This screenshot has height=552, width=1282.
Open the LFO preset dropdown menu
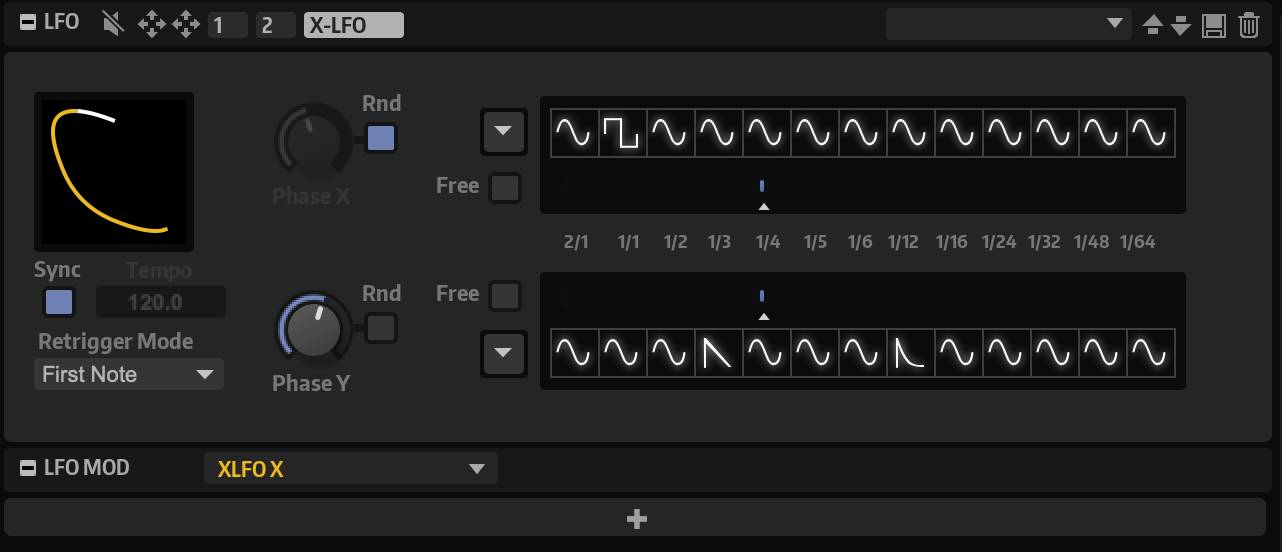[1008, 24]
